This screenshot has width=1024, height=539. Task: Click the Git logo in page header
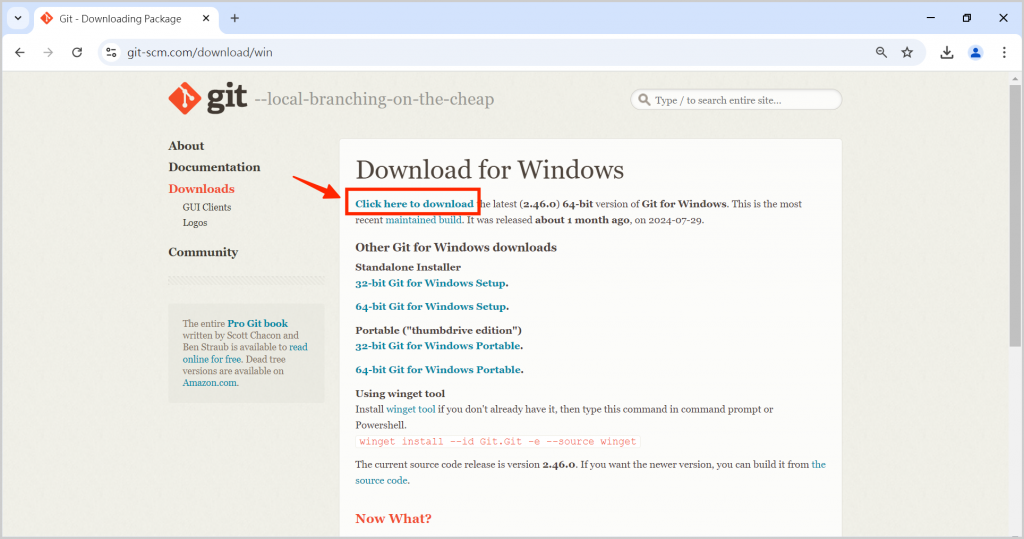[208, 99]
